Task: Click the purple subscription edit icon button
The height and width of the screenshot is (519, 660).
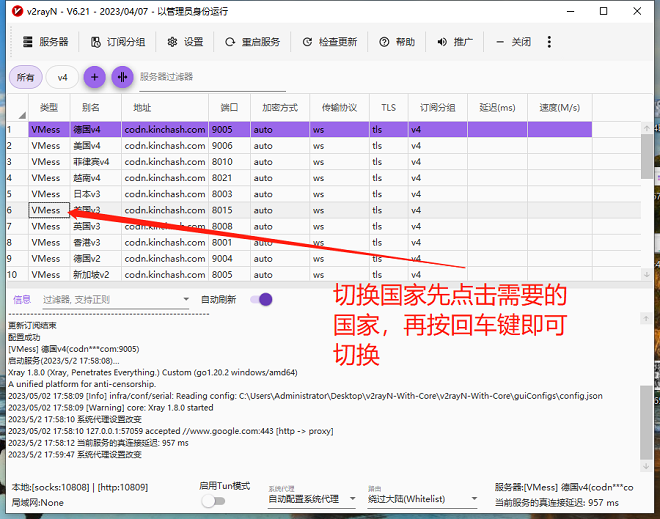Action: pyautogui.click(x=122, y=77)
